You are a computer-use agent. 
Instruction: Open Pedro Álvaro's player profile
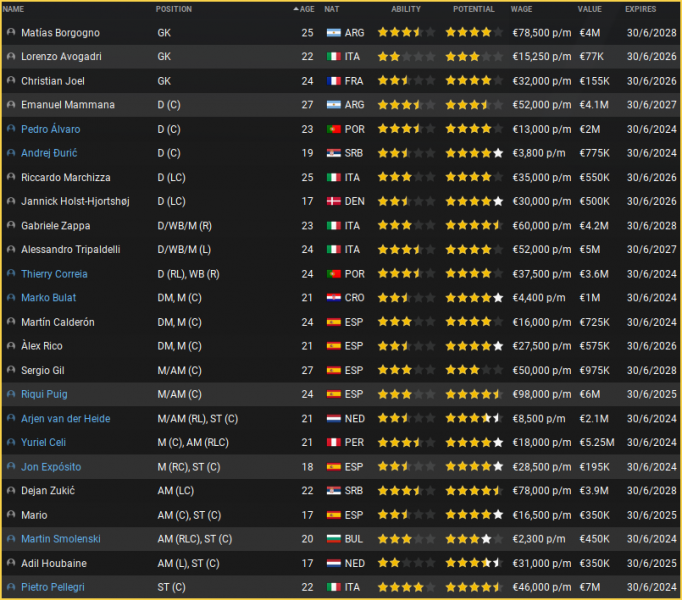pos(51,129)
